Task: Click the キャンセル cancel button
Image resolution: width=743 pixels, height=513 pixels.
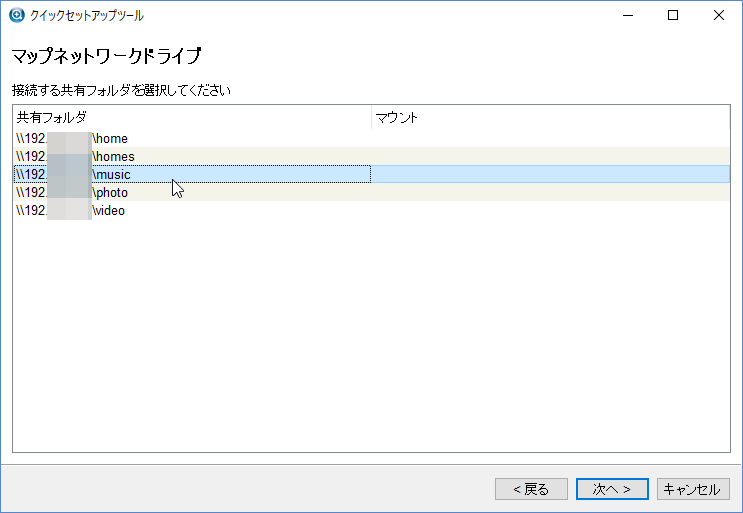Action: point(693,489)
